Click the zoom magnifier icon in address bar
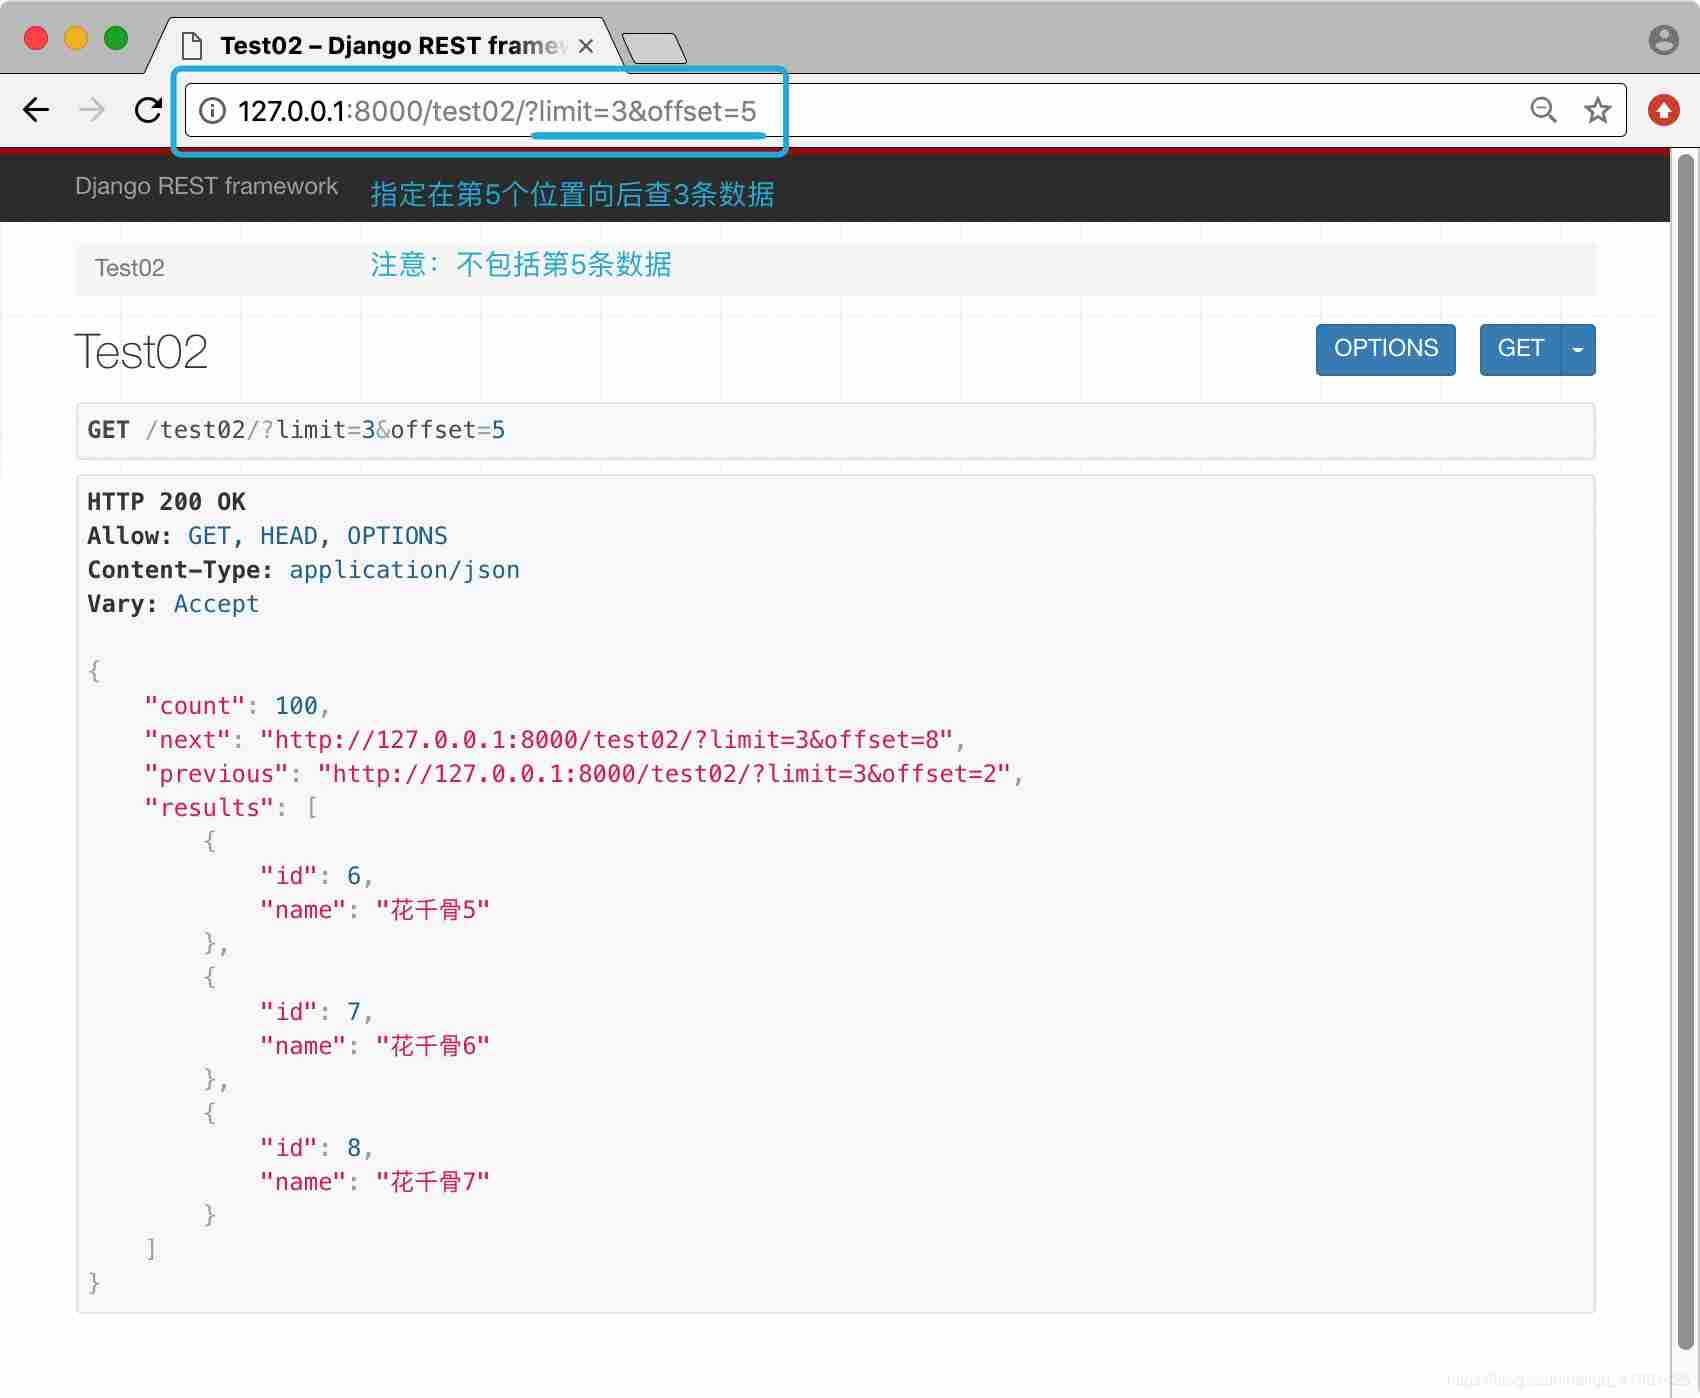The image size is (1700, 1398). click(x=1543, y=110)
